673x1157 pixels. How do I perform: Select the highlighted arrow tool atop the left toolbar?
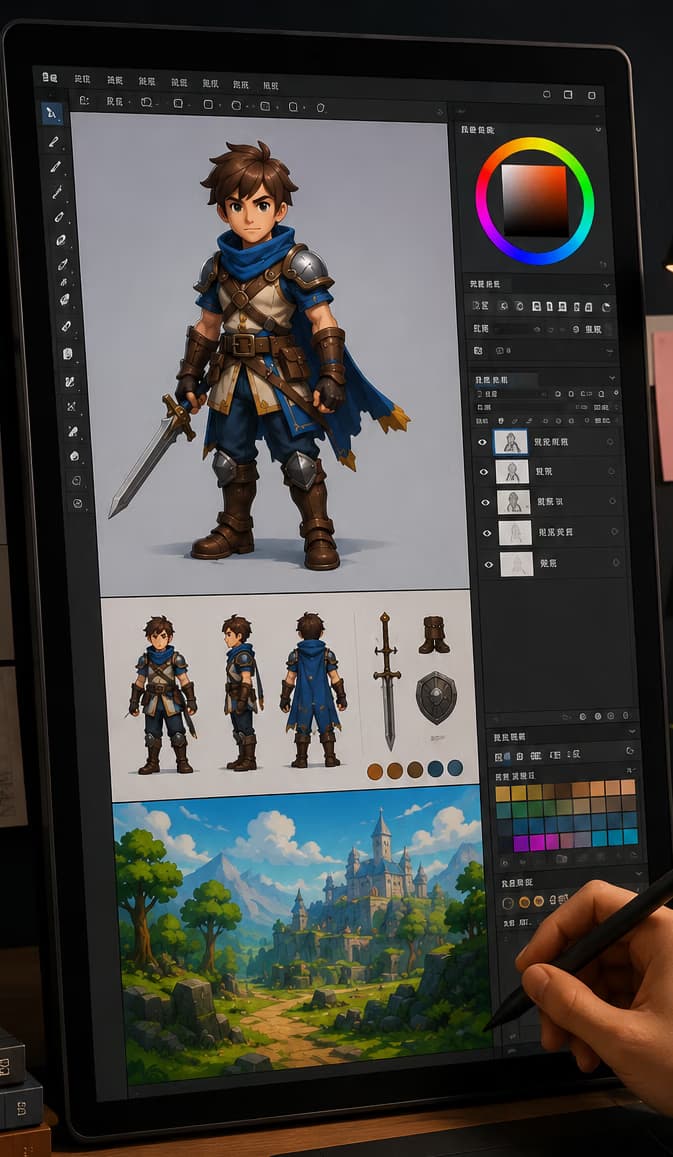[x=52, y=114]
